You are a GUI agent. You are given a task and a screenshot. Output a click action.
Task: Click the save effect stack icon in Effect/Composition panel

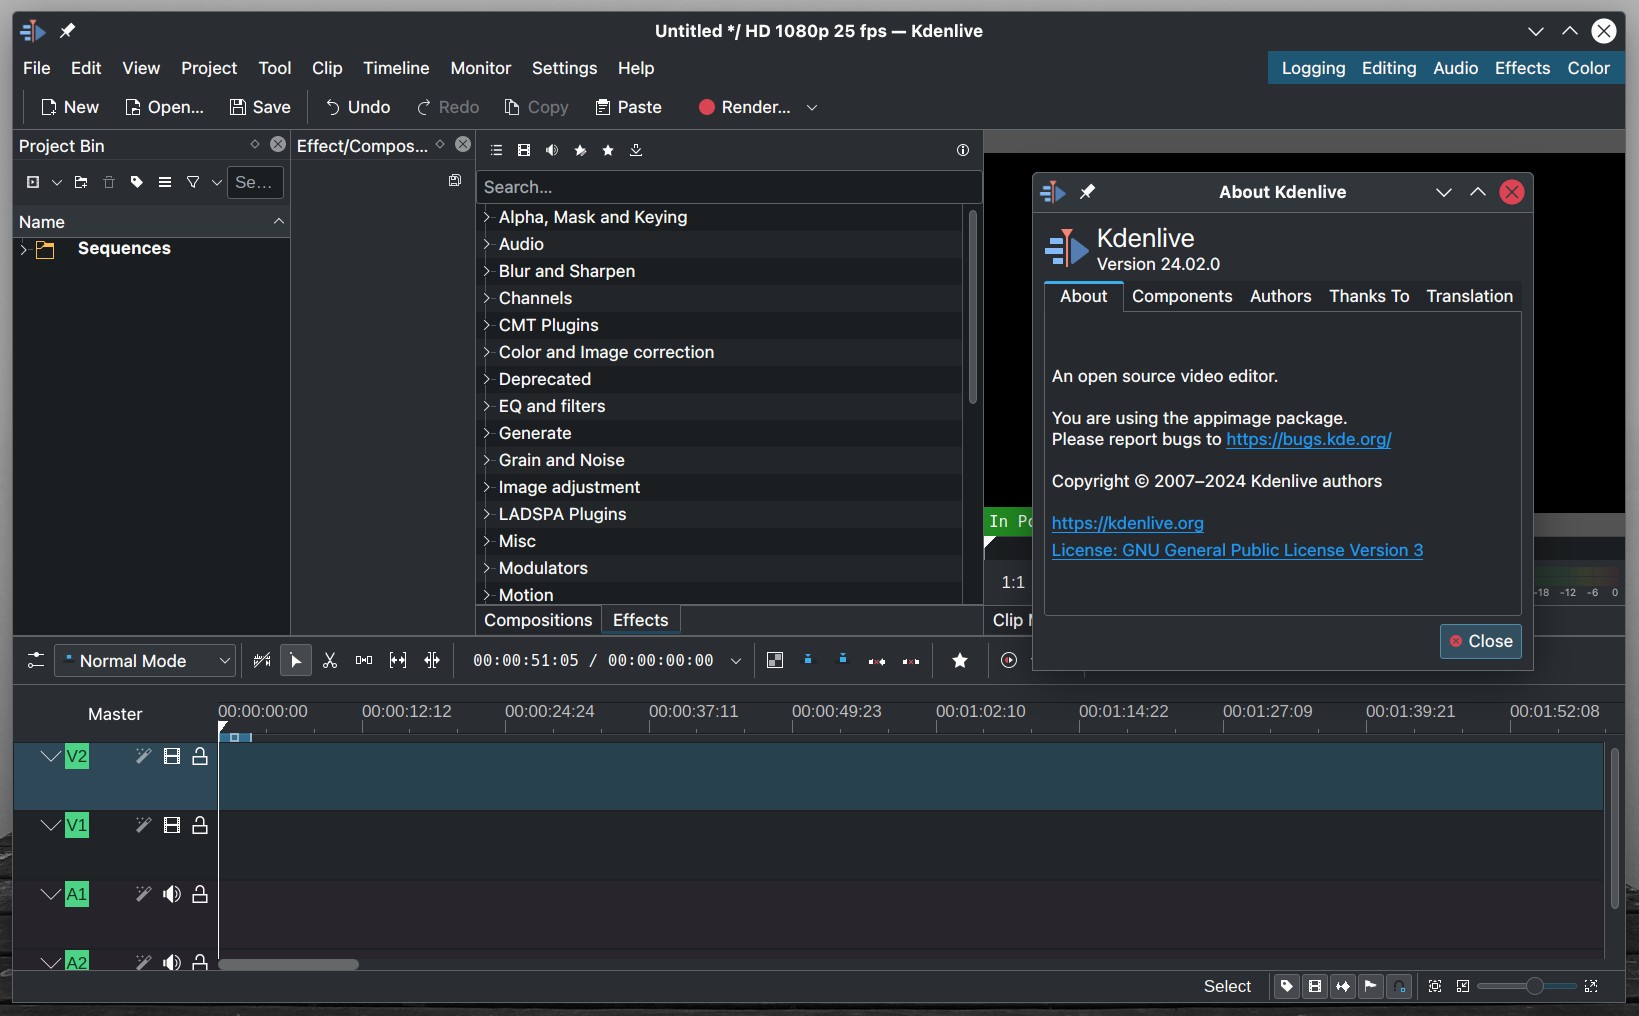[x=455, y=180]
